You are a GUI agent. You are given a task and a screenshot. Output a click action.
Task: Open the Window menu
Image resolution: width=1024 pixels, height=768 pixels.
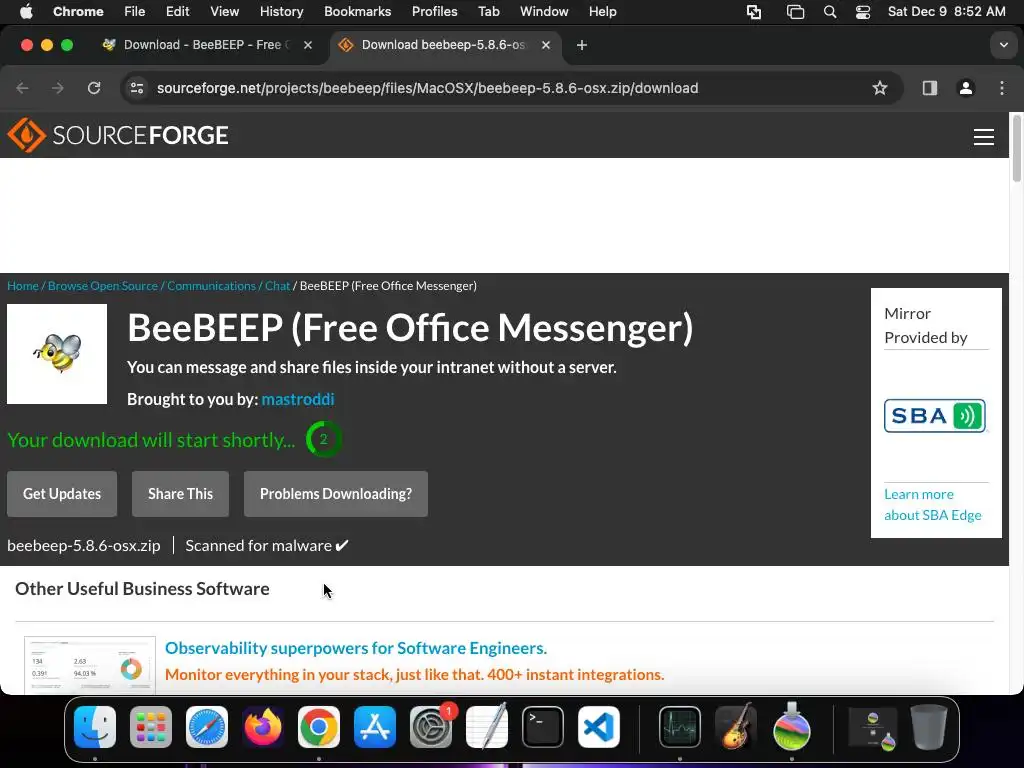tap(544, 12)
